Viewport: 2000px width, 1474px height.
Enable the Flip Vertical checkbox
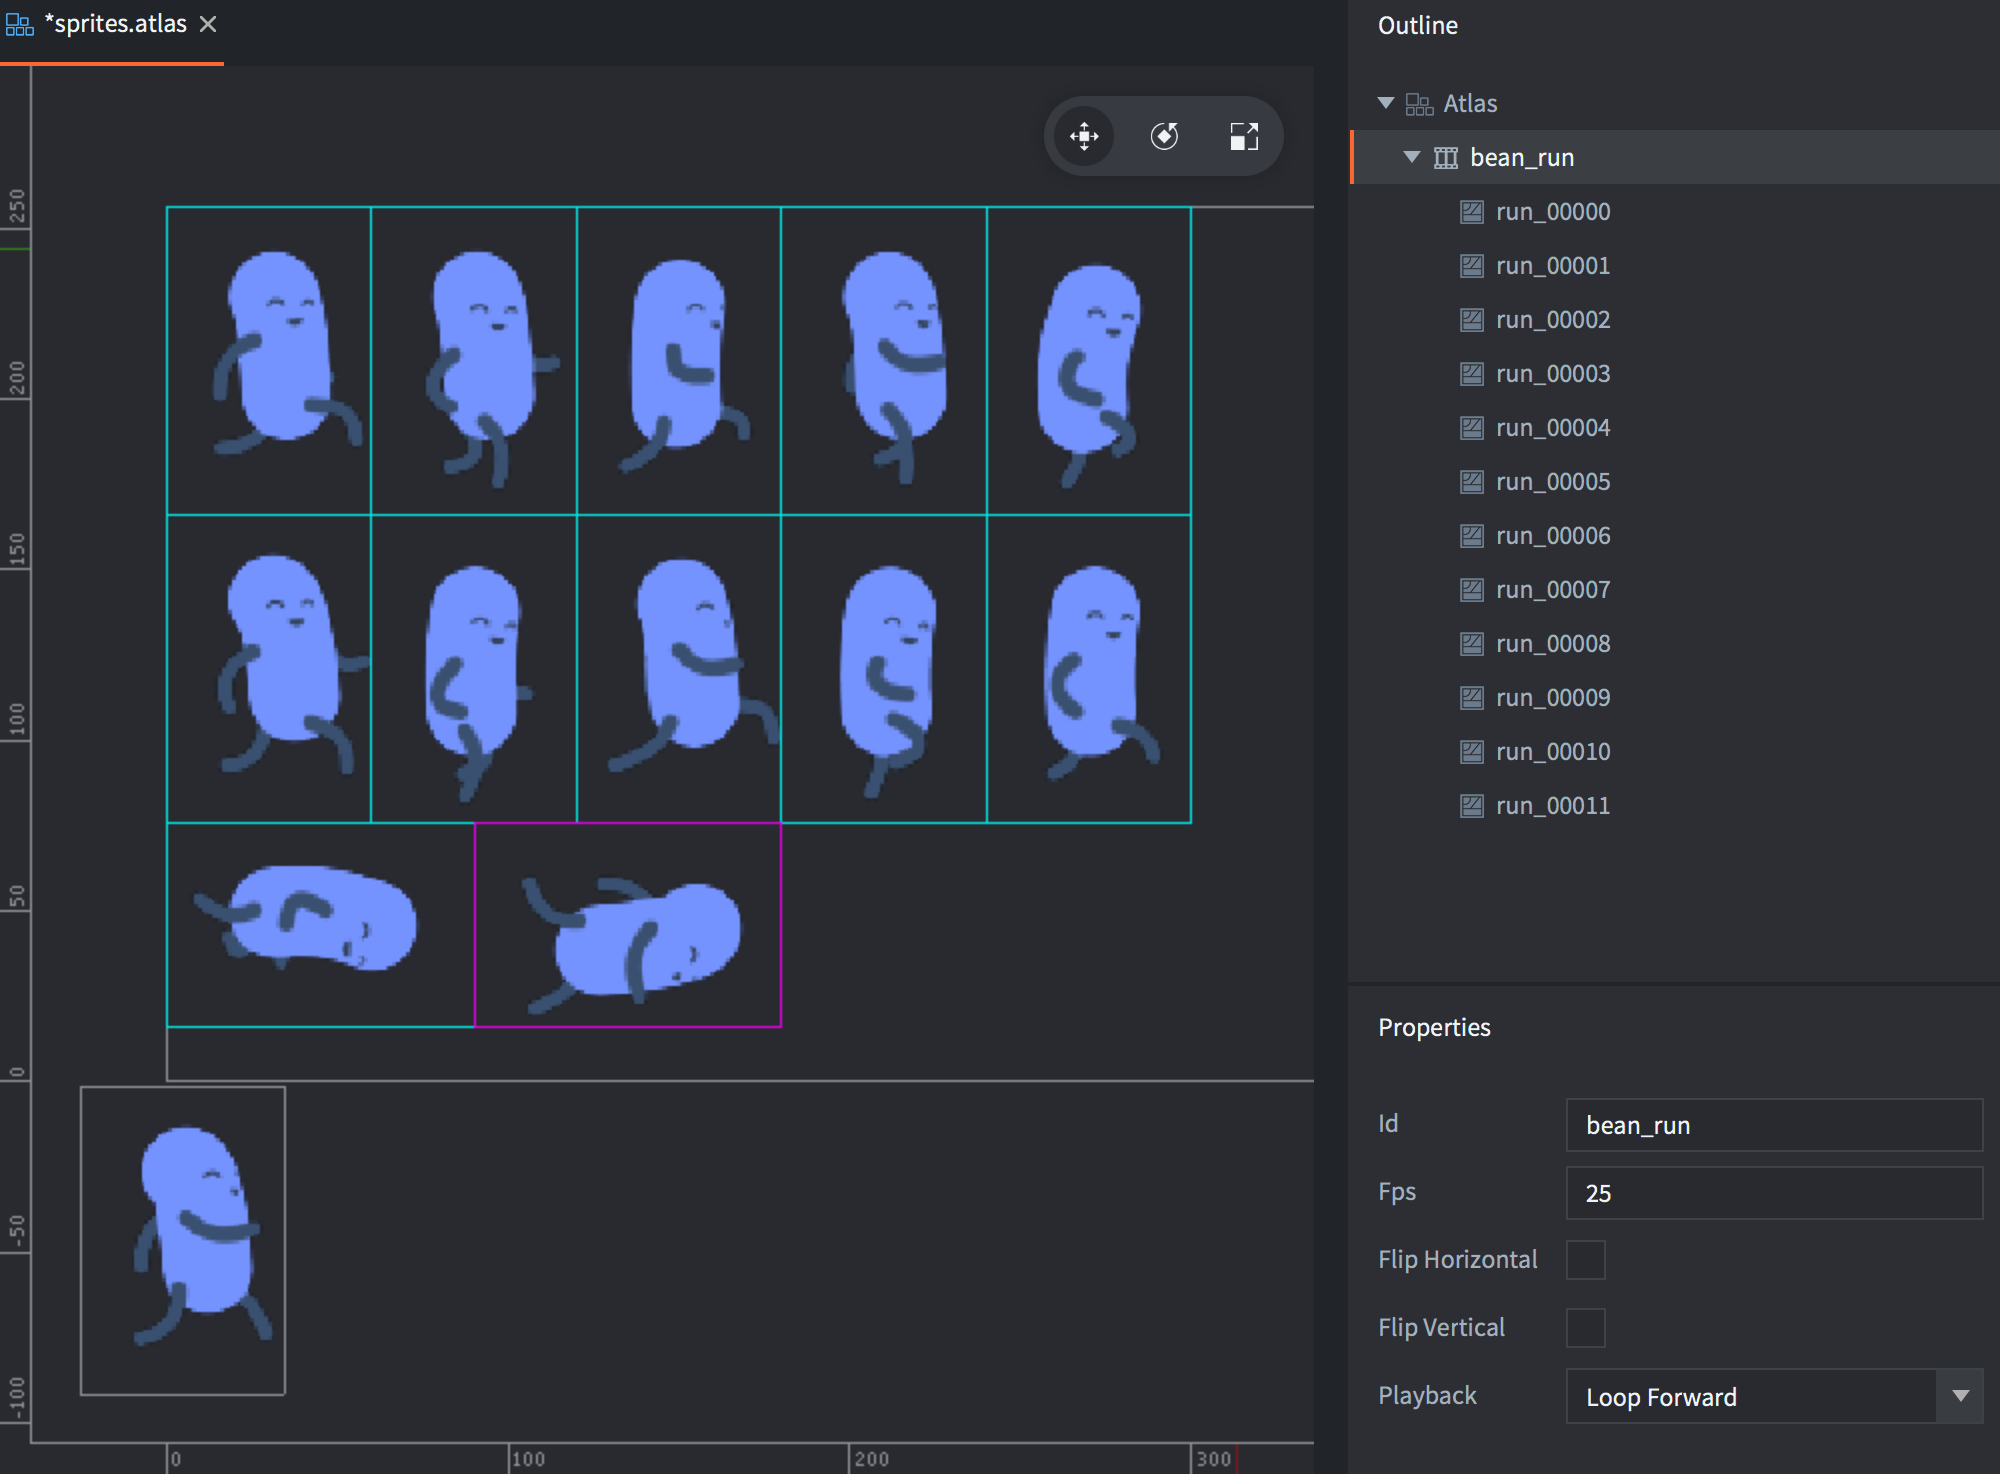1585,1328
